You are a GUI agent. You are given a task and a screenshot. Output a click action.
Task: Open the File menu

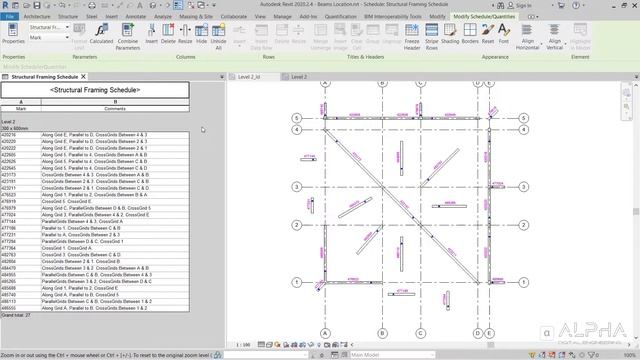point(9,17)
